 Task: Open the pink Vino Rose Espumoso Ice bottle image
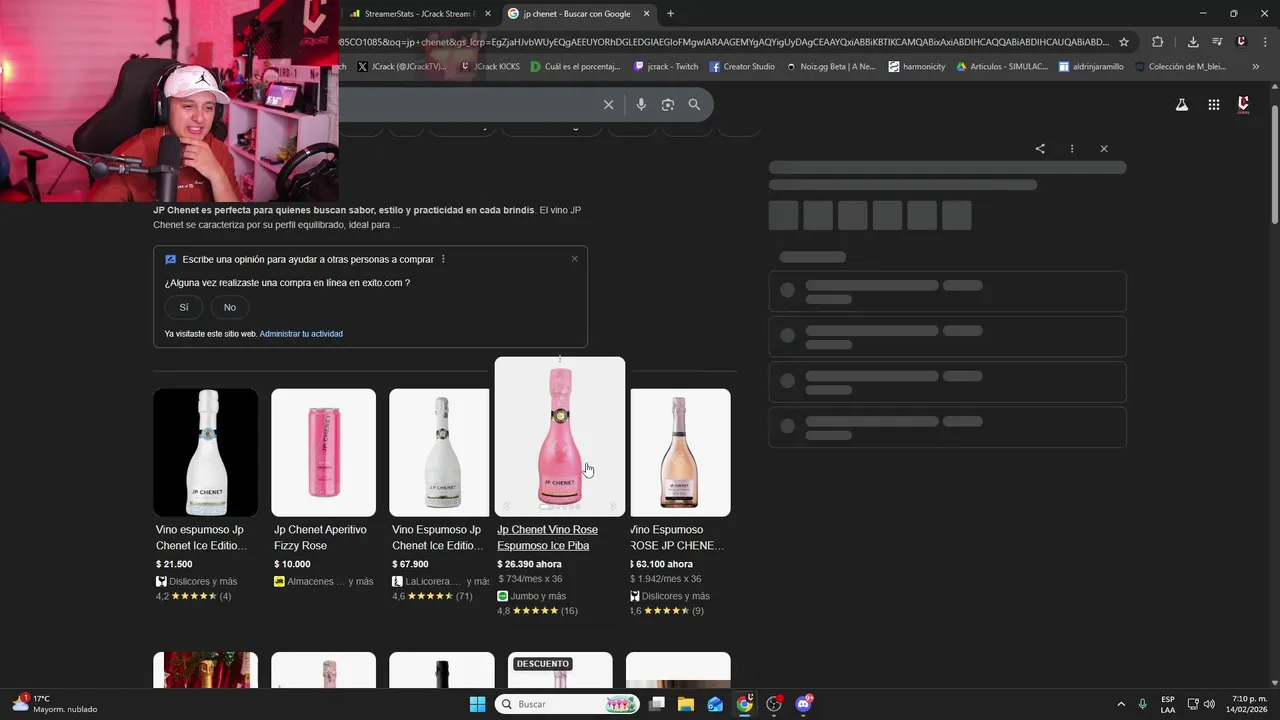(x=560, y=437)
